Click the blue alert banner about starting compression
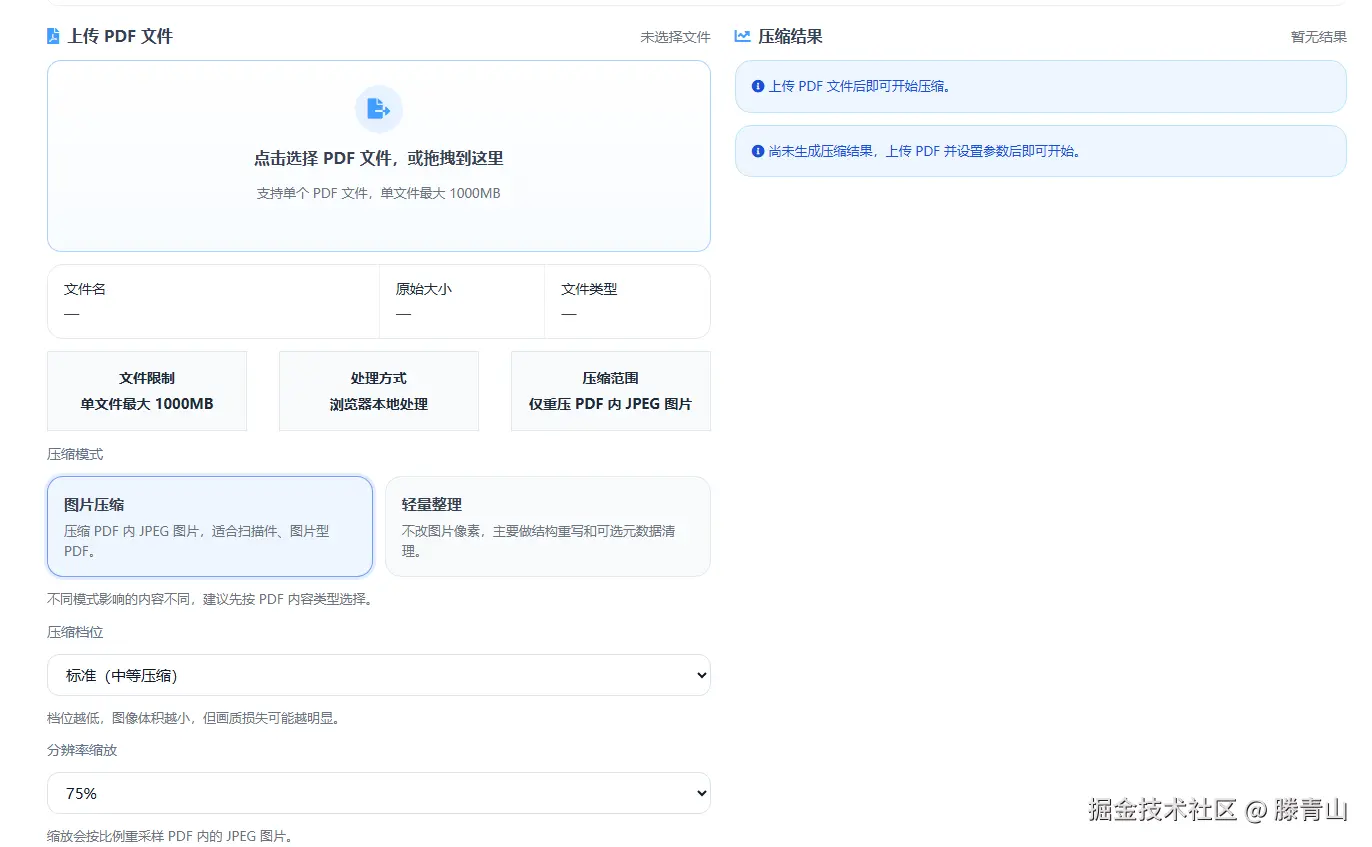1372x847 pixels. [x=1041, y=87]
